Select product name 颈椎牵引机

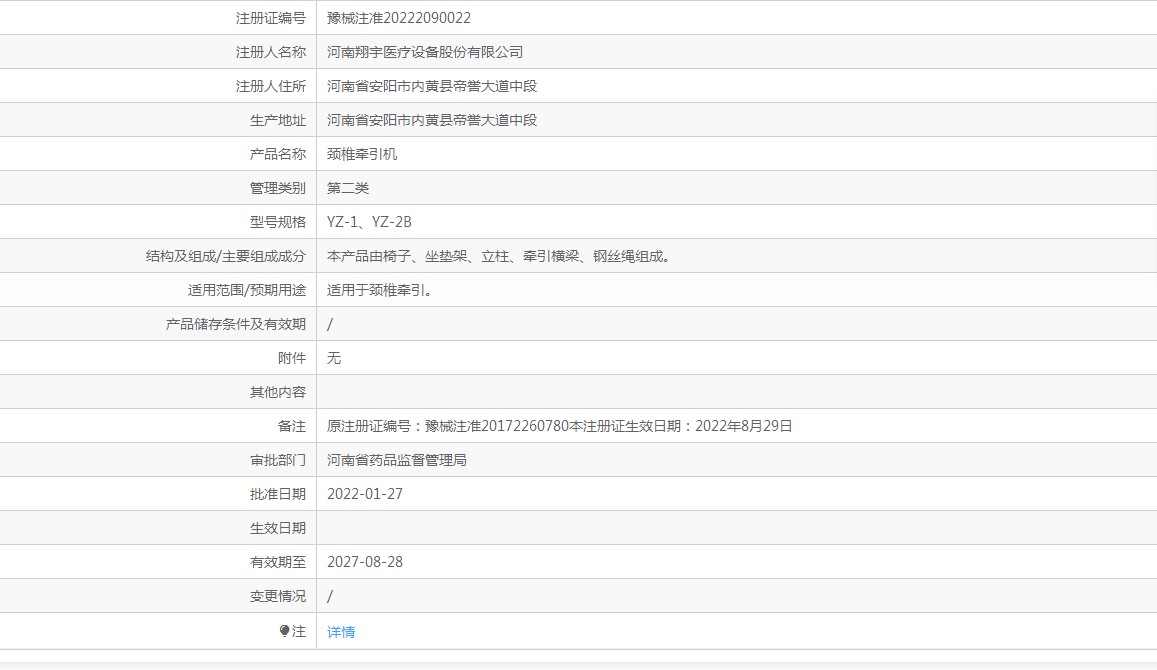362,153
